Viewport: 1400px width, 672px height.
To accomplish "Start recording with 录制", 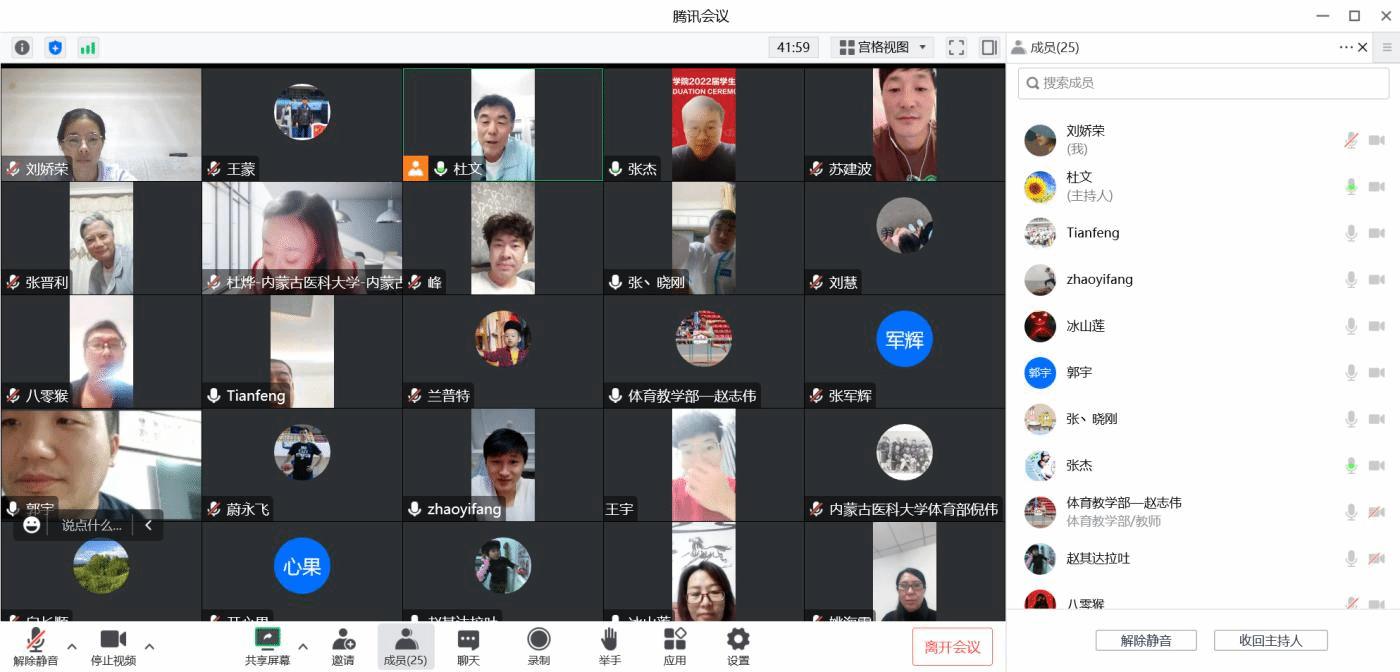I will [538, 646].
